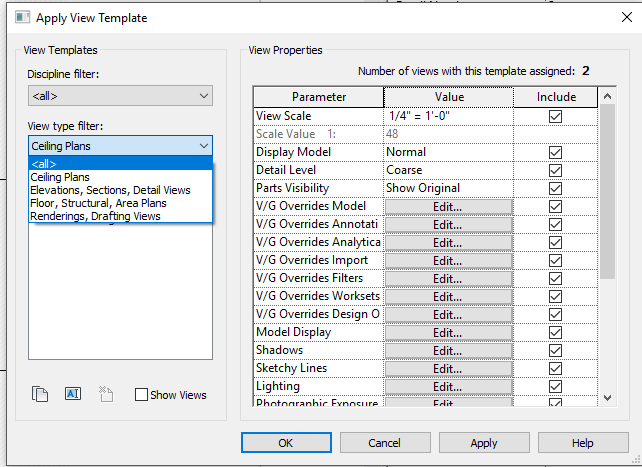Toggle Include checkbox for Detail Level

point(556,170)
